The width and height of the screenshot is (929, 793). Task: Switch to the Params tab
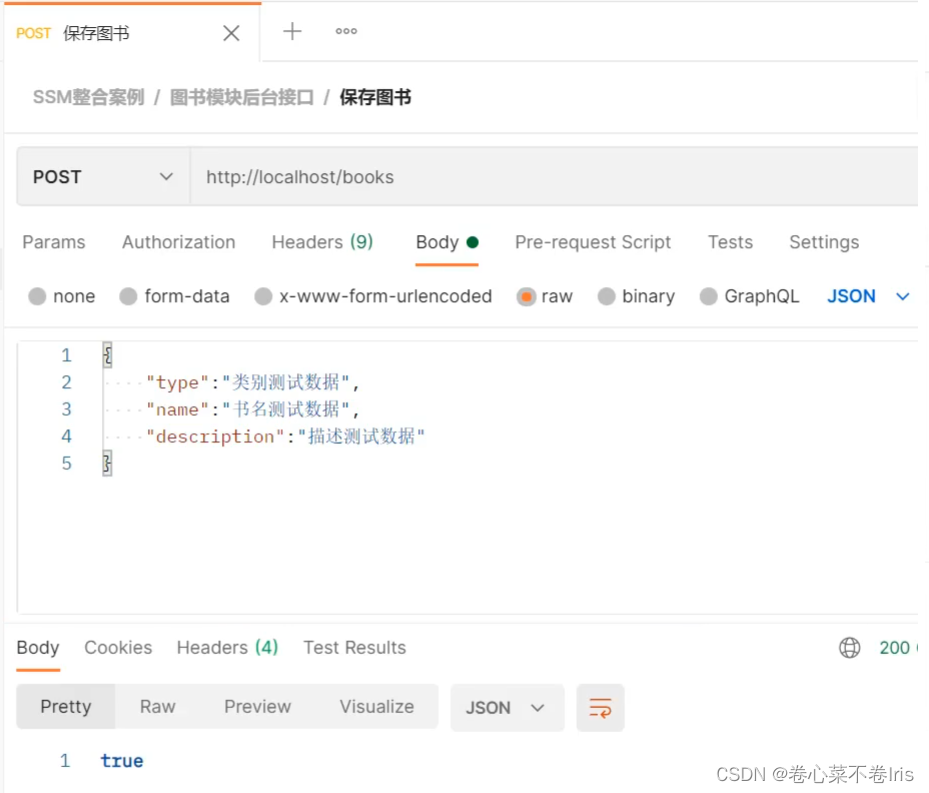point(54,242)
